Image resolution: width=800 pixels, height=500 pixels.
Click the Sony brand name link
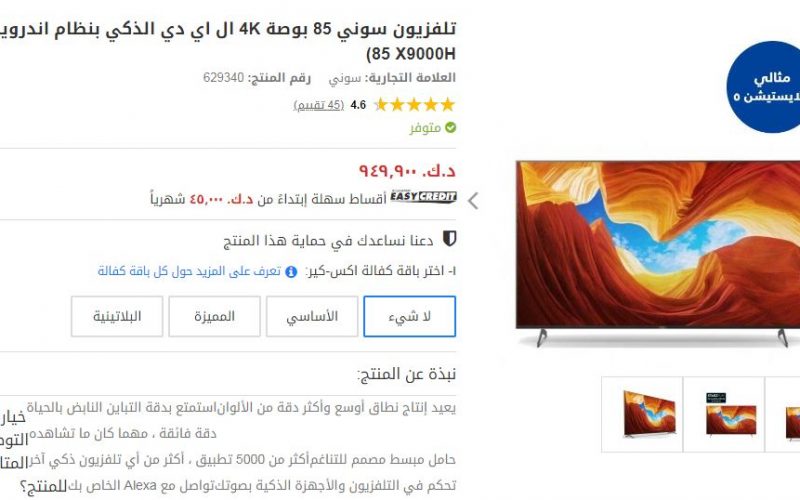tap(344, 78)
